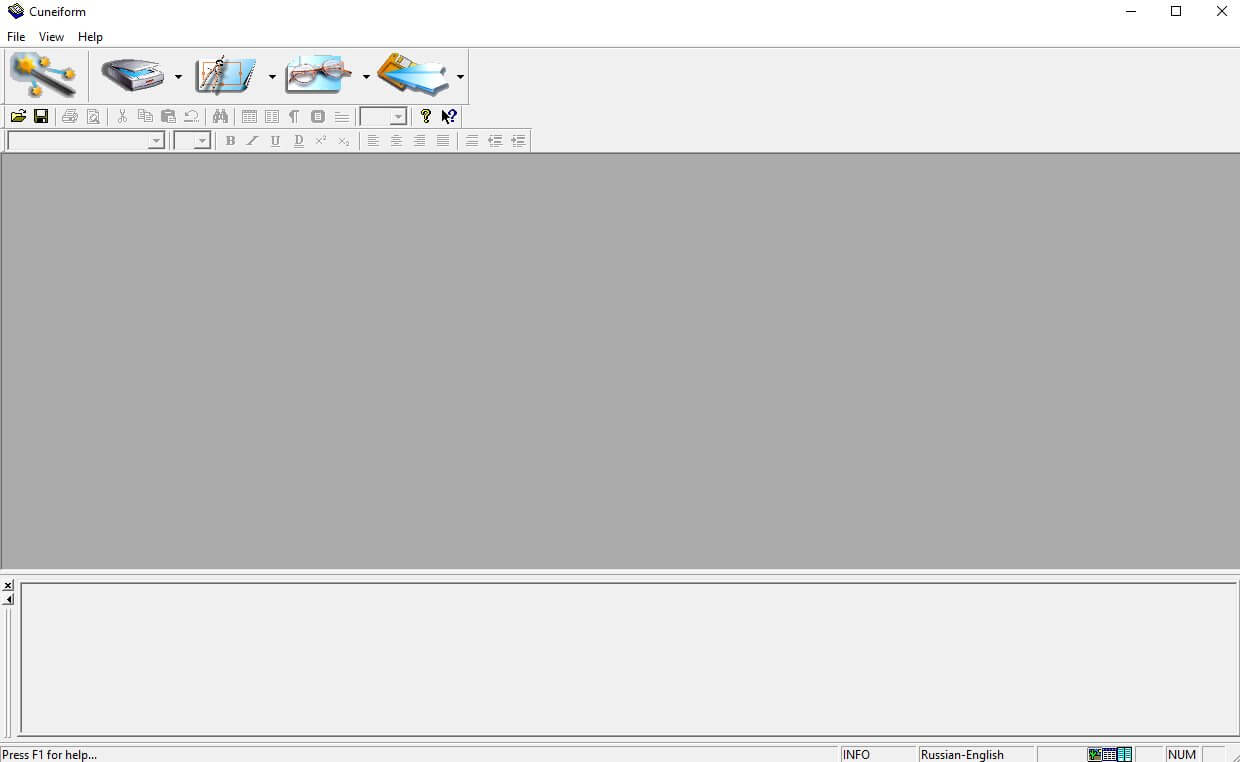Click the small black Save diskette icon
The image size is (1240, 762).
(41, 117)
